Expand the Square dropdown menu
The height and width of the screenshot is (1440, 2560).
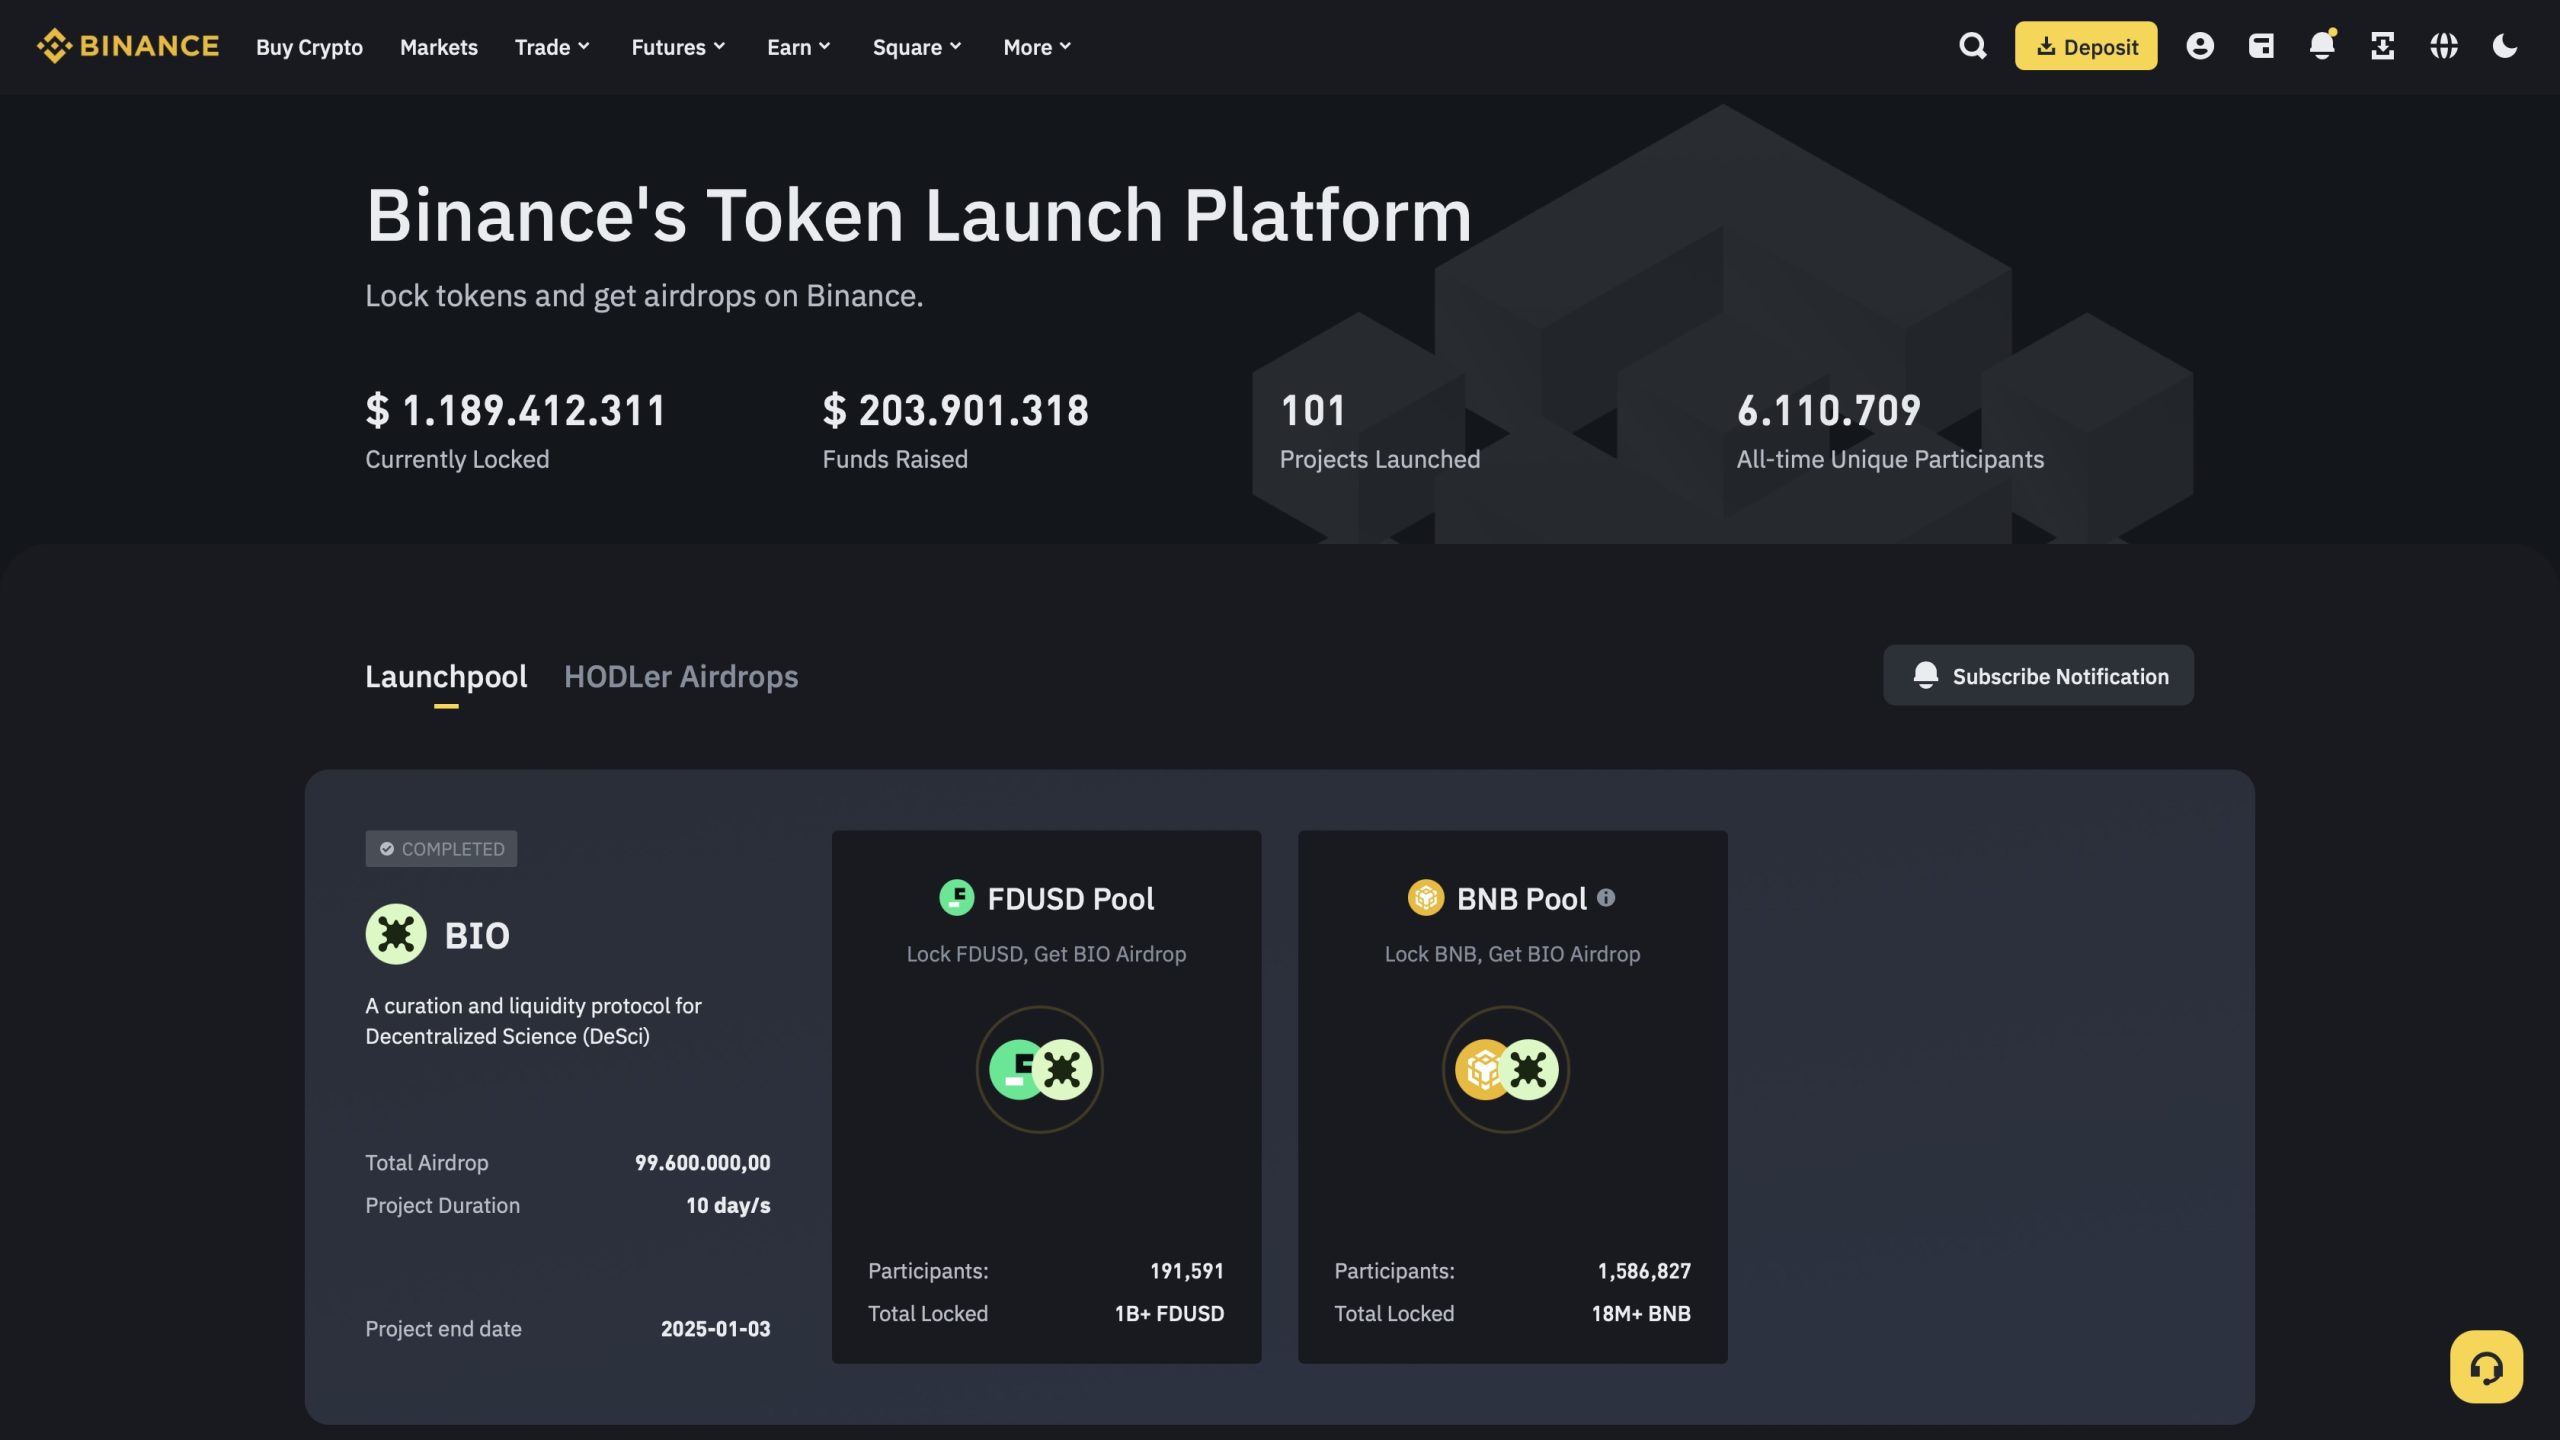[917, 47]
